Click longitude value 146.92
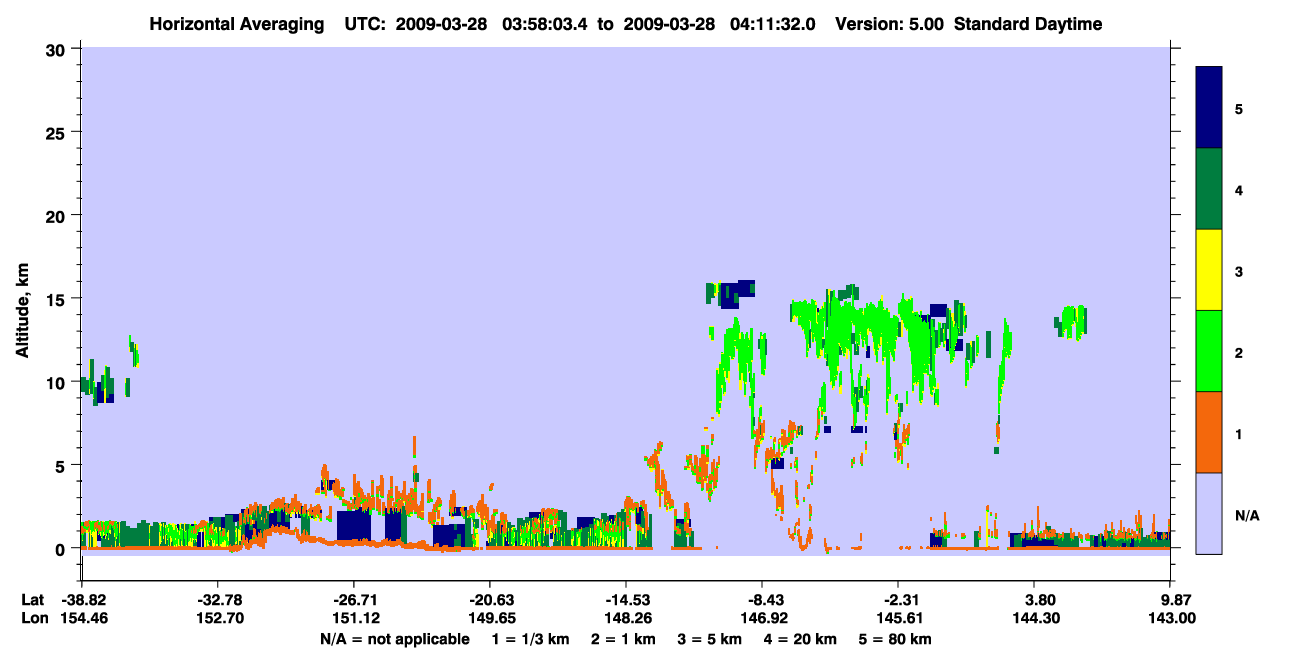 click(x=762, y=618)
